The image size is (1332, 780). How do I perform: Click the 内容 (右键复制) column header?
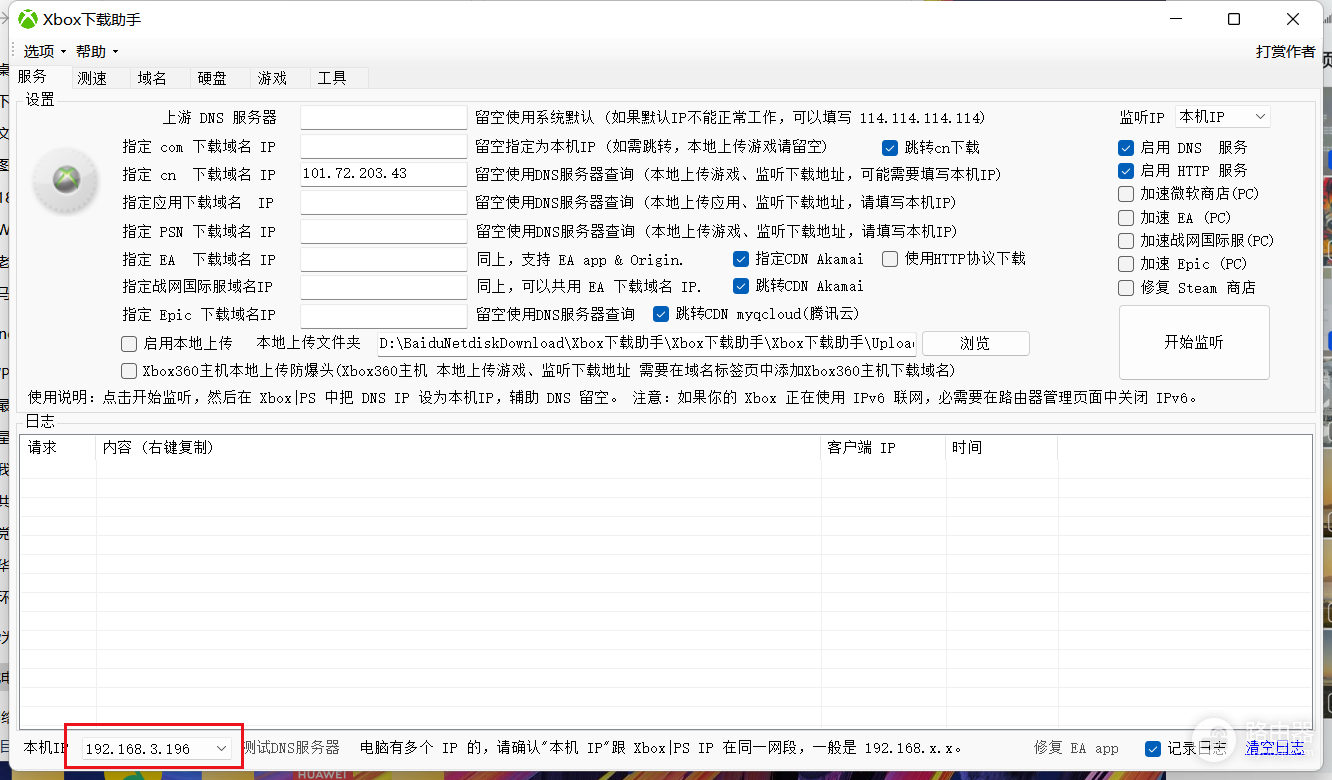click(458, 448)
